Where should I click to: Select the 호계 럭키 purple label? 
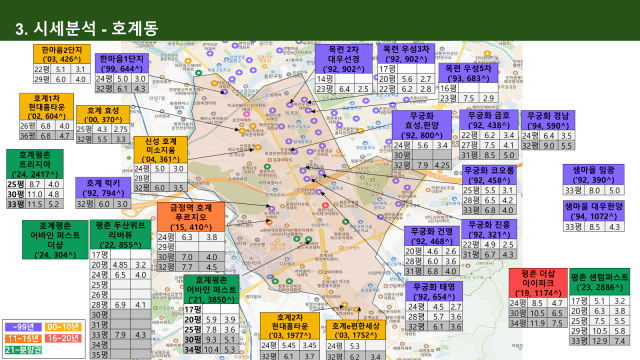(x=103, y=188)
